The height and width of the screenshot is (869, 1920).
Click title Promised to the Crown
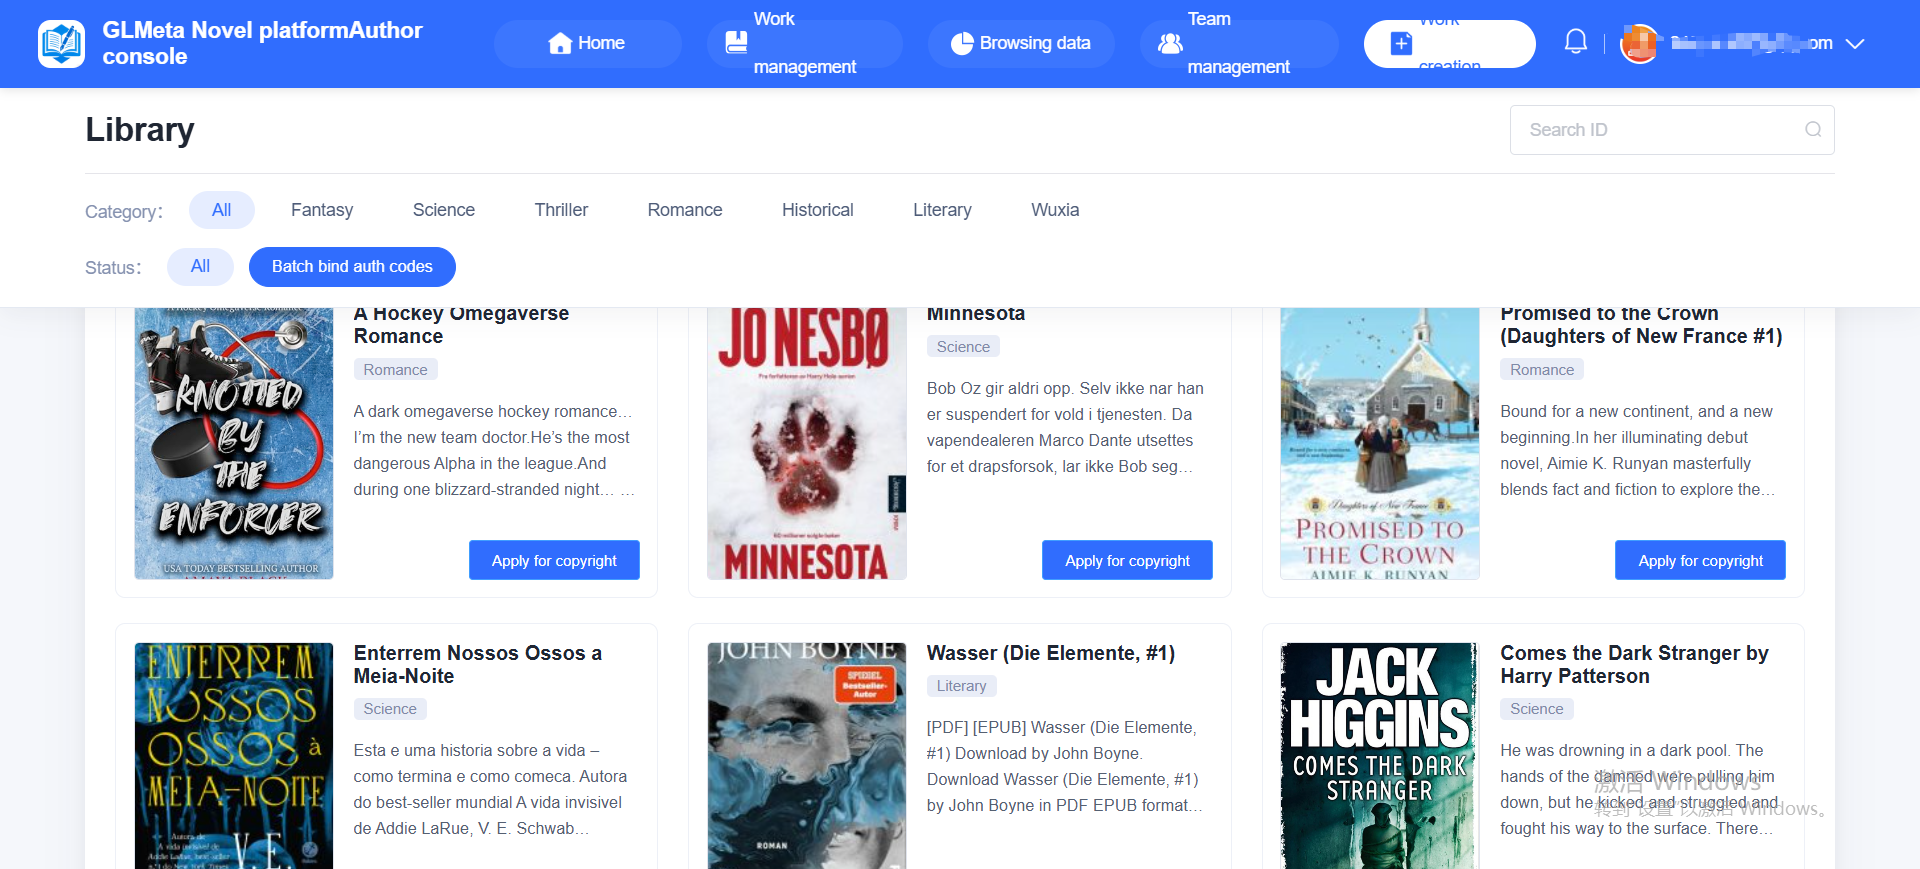pyautogui.click(x=1641, y=325)
